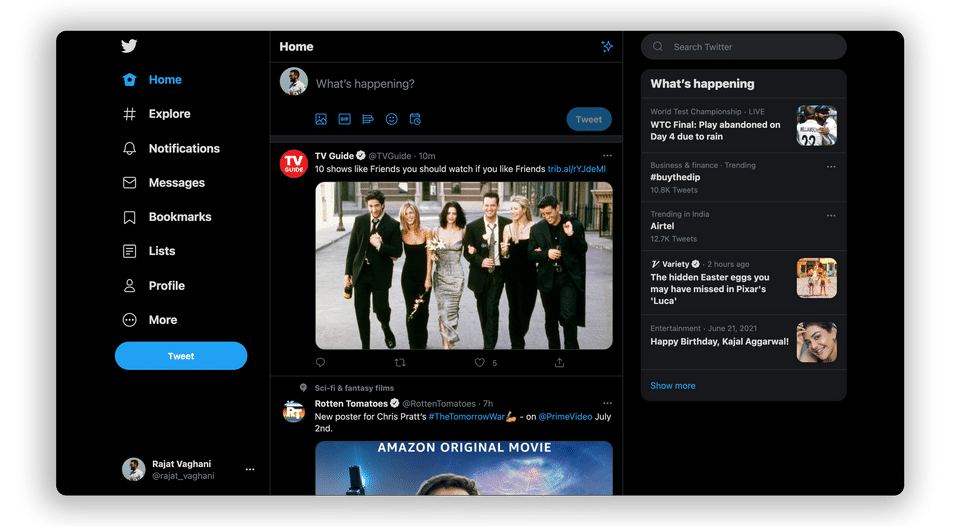Open the Amazon Original Movie poster

click(464, 468)
